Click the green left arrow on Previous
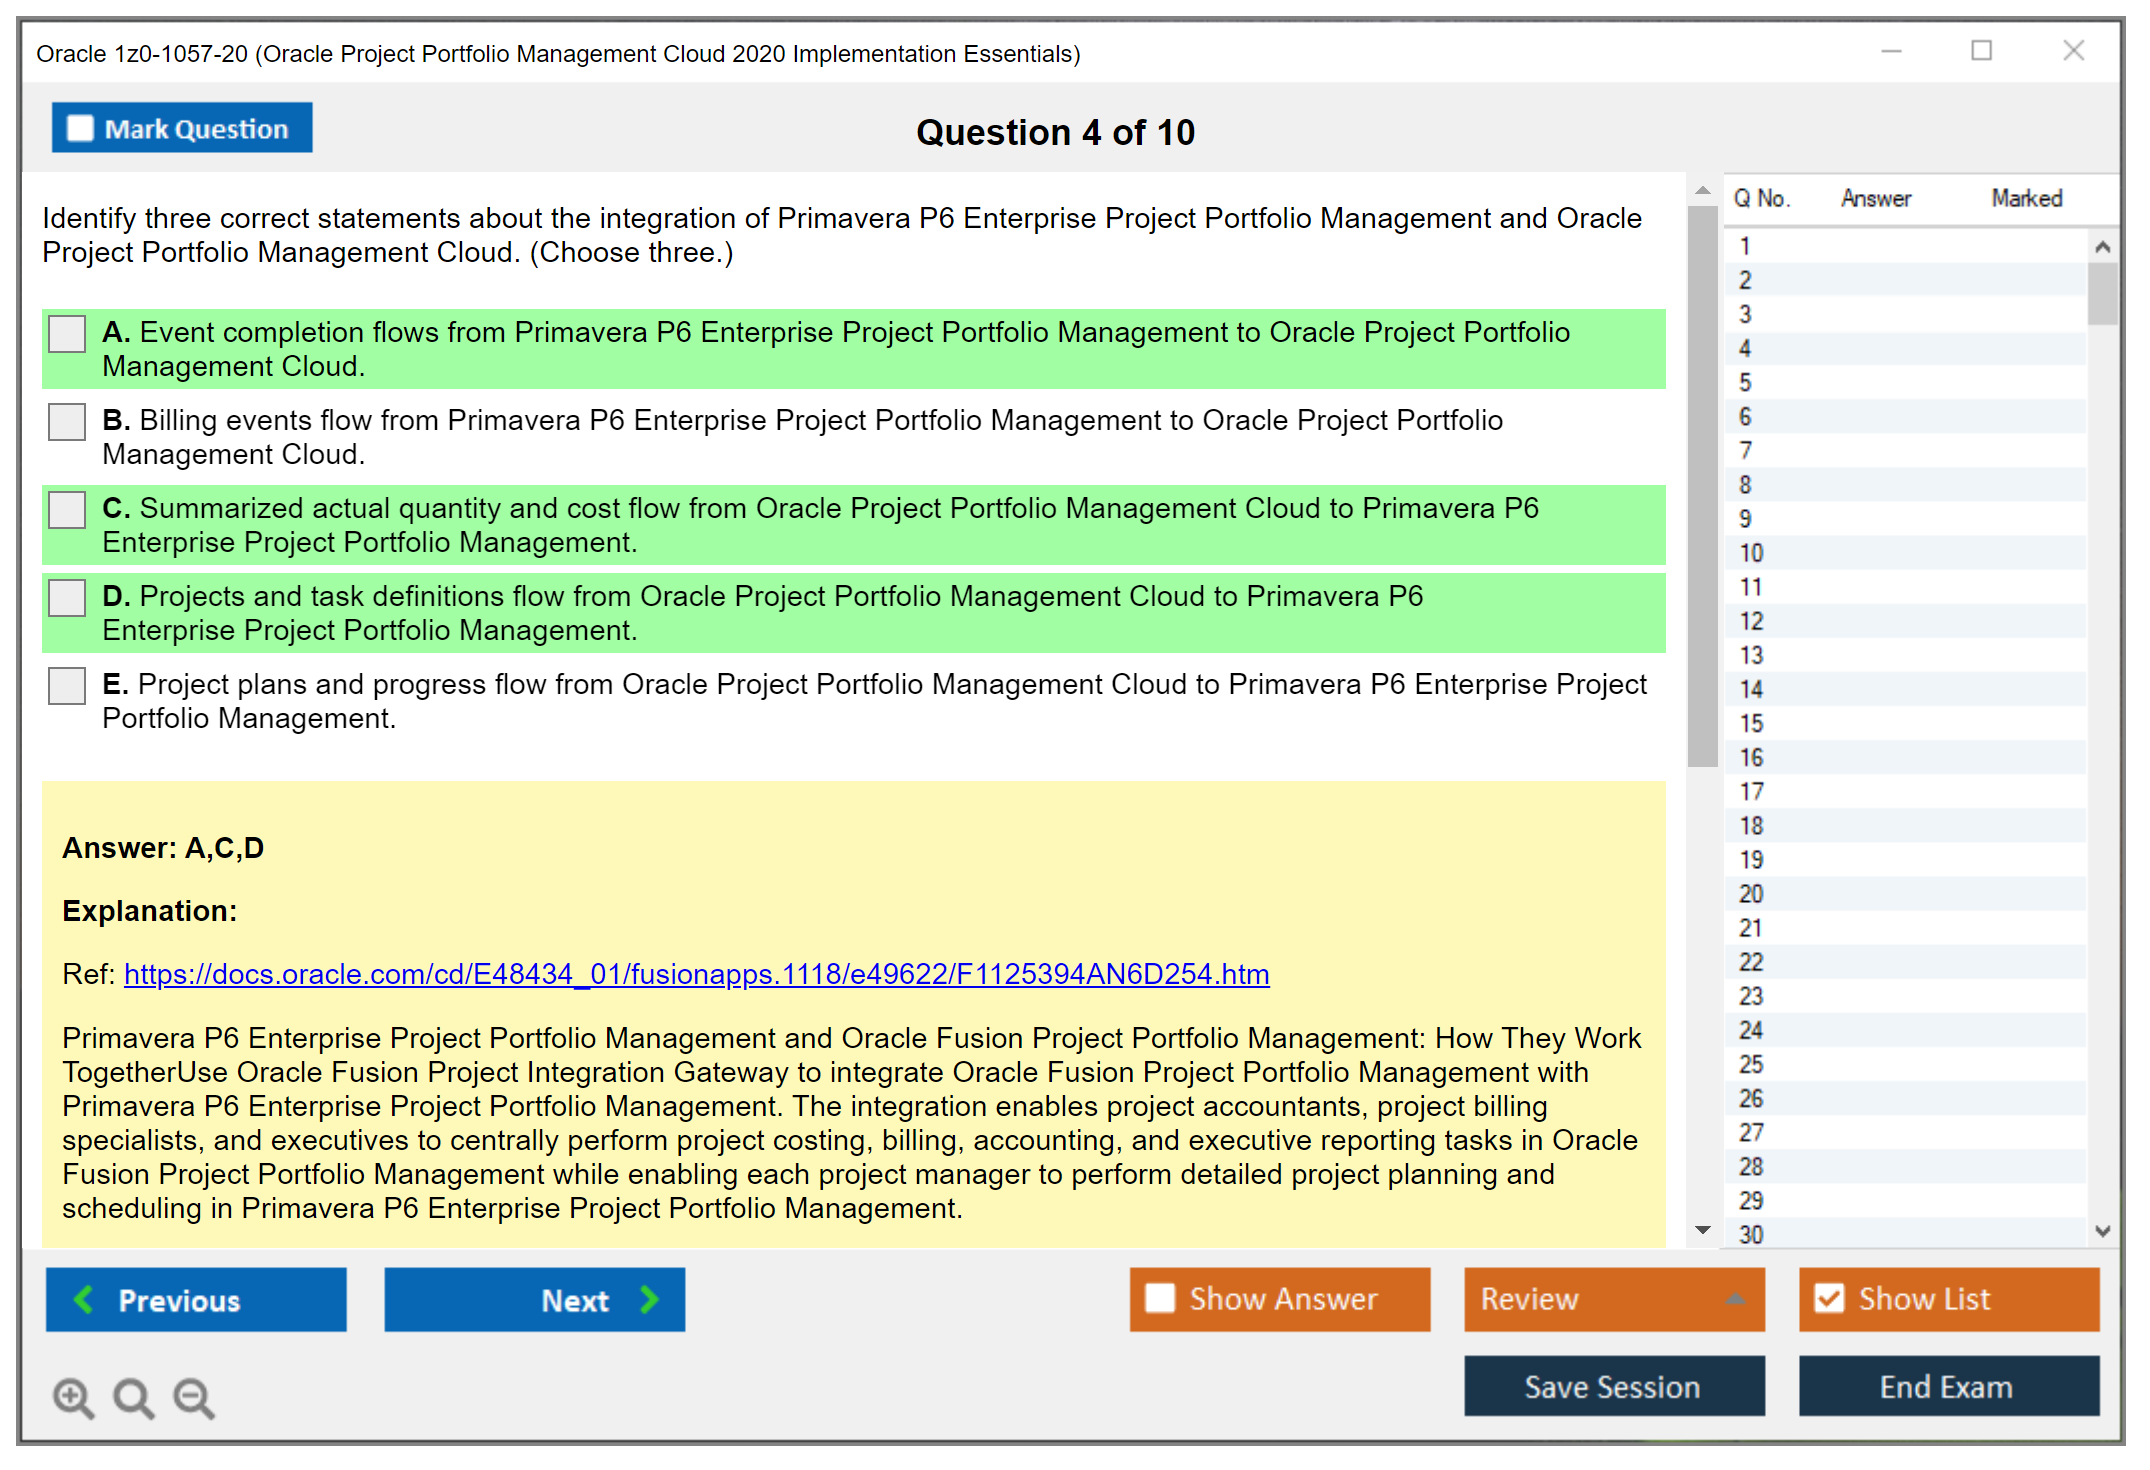Screen dimensions: 2150x1470 84,1299
